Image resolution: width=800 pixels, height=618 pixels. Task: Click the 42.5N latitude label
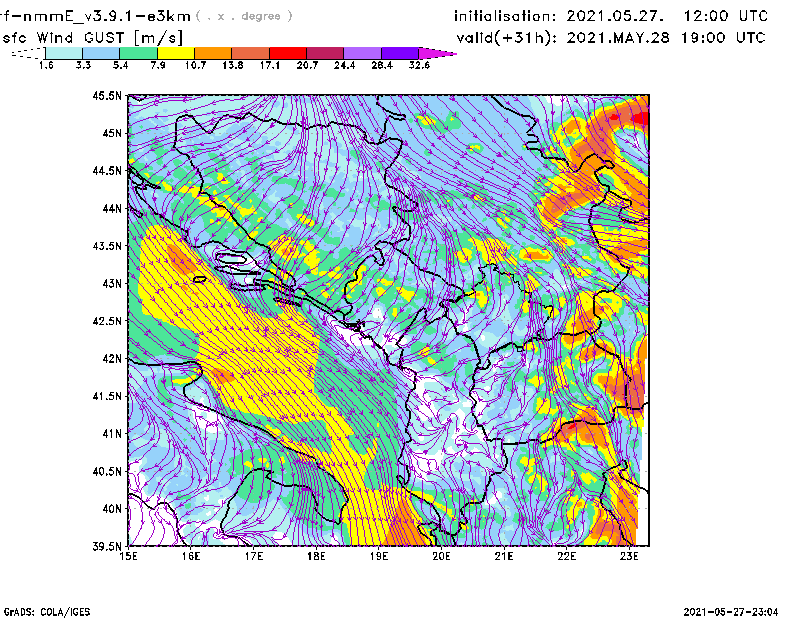coord(107,321)
